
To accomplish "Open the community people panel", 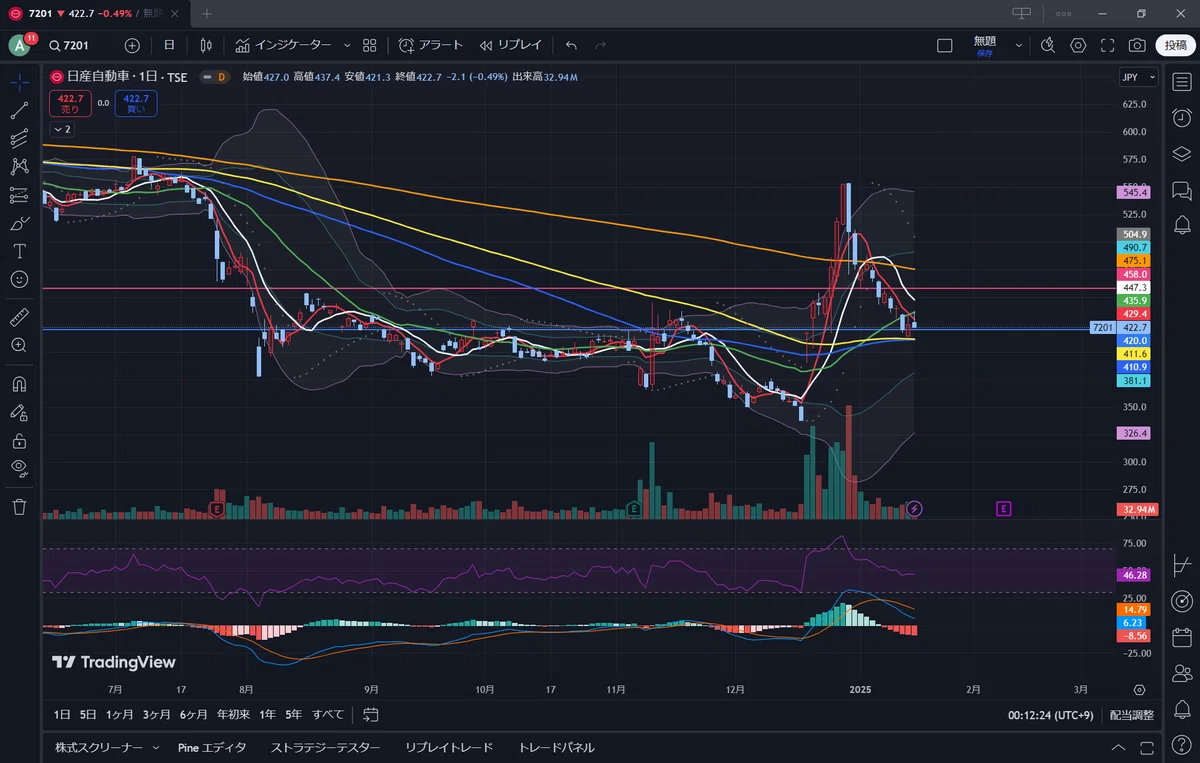I will (x=1182, y=672).
